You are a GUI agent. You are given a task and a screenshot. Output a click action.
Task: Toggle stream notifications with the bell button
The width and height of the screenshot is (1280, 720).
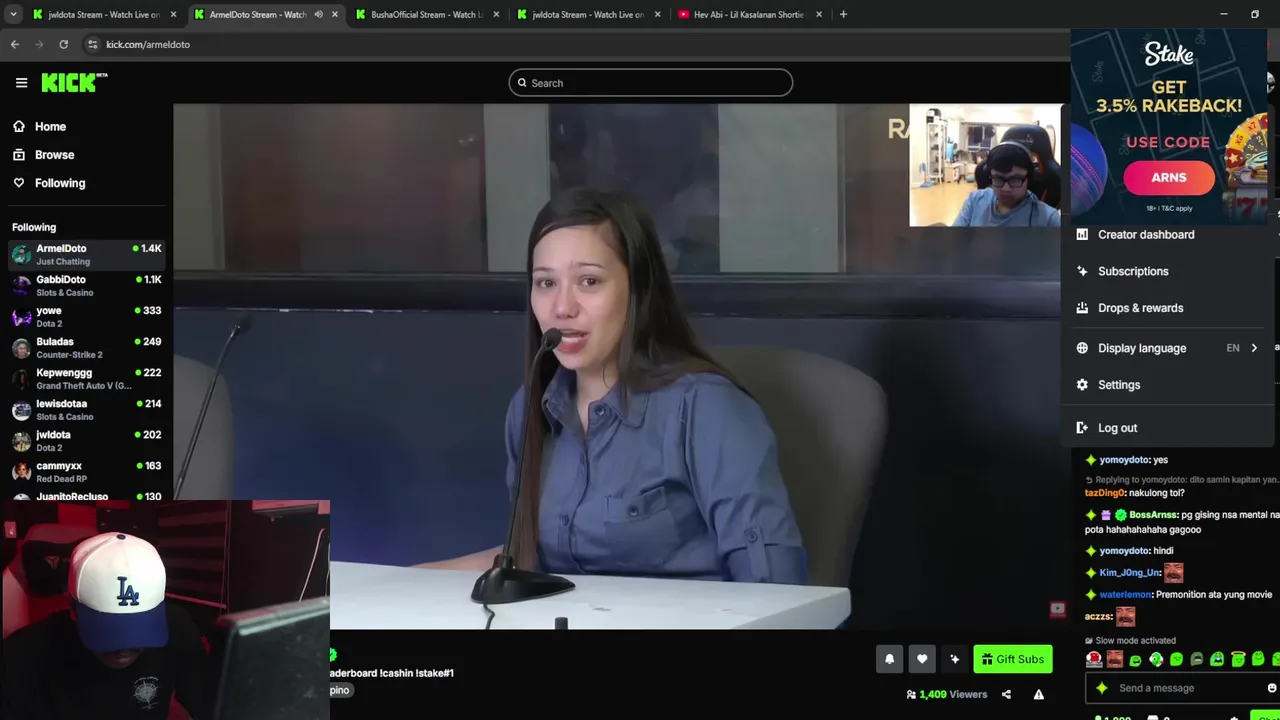tap(889, 659)
